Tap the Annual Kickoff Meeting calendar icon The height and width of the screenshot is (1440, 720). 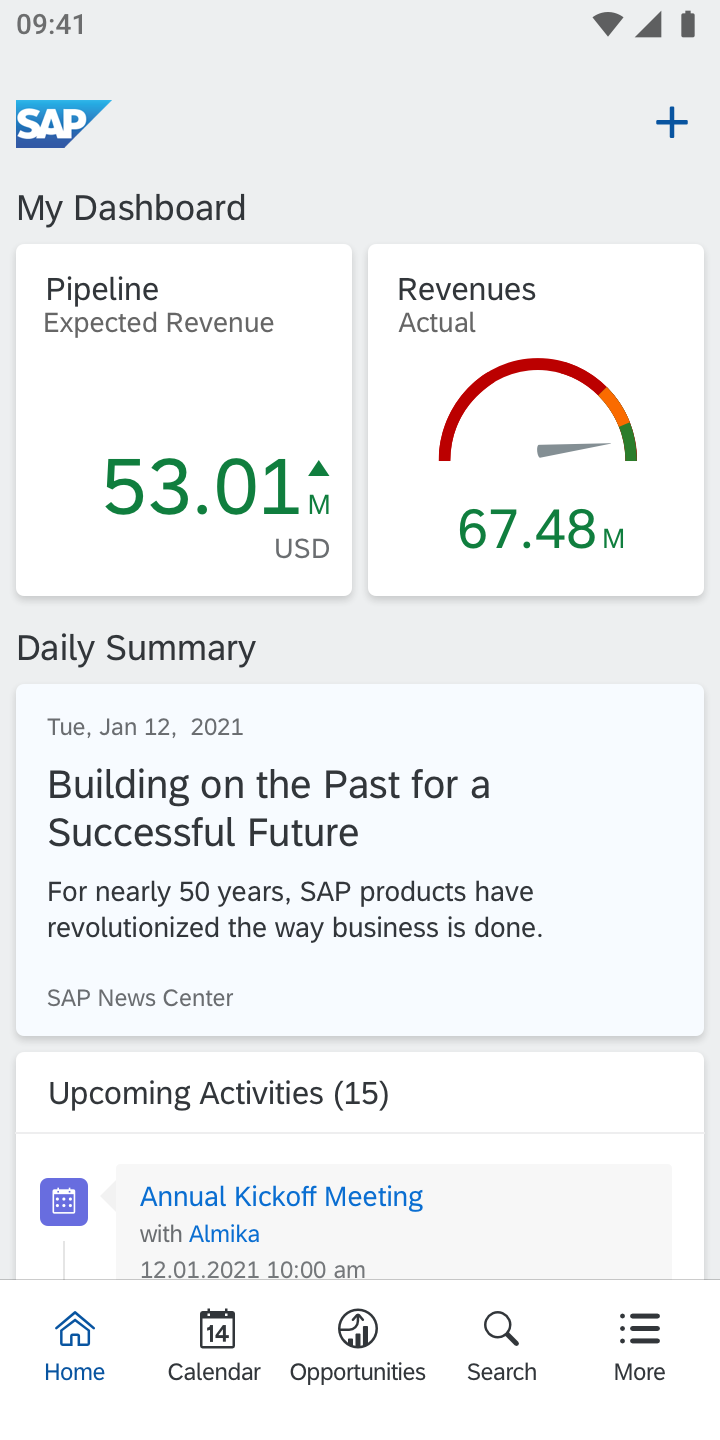click(x=64, y=1201)
